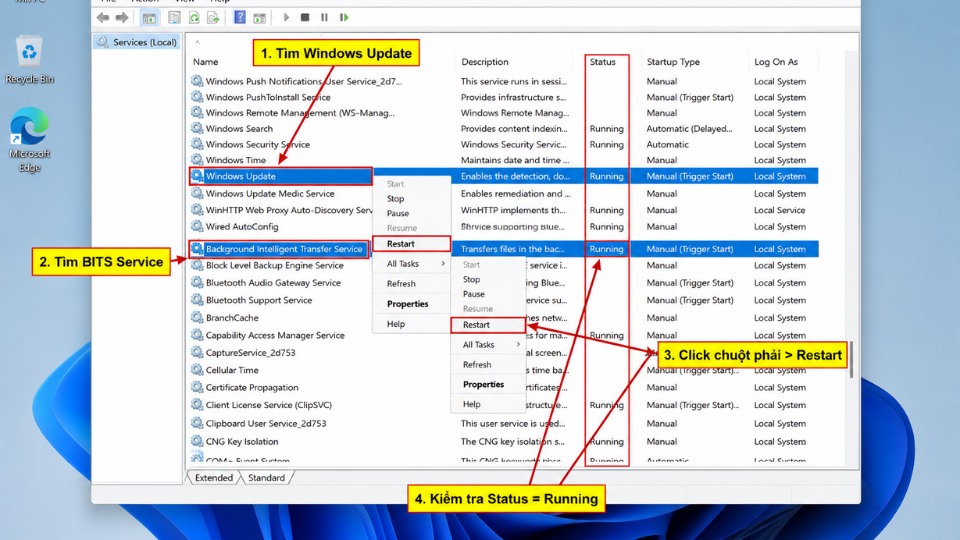
Task: Click the gear icon beside CaptureService_2d753
Action: [197, 352]
